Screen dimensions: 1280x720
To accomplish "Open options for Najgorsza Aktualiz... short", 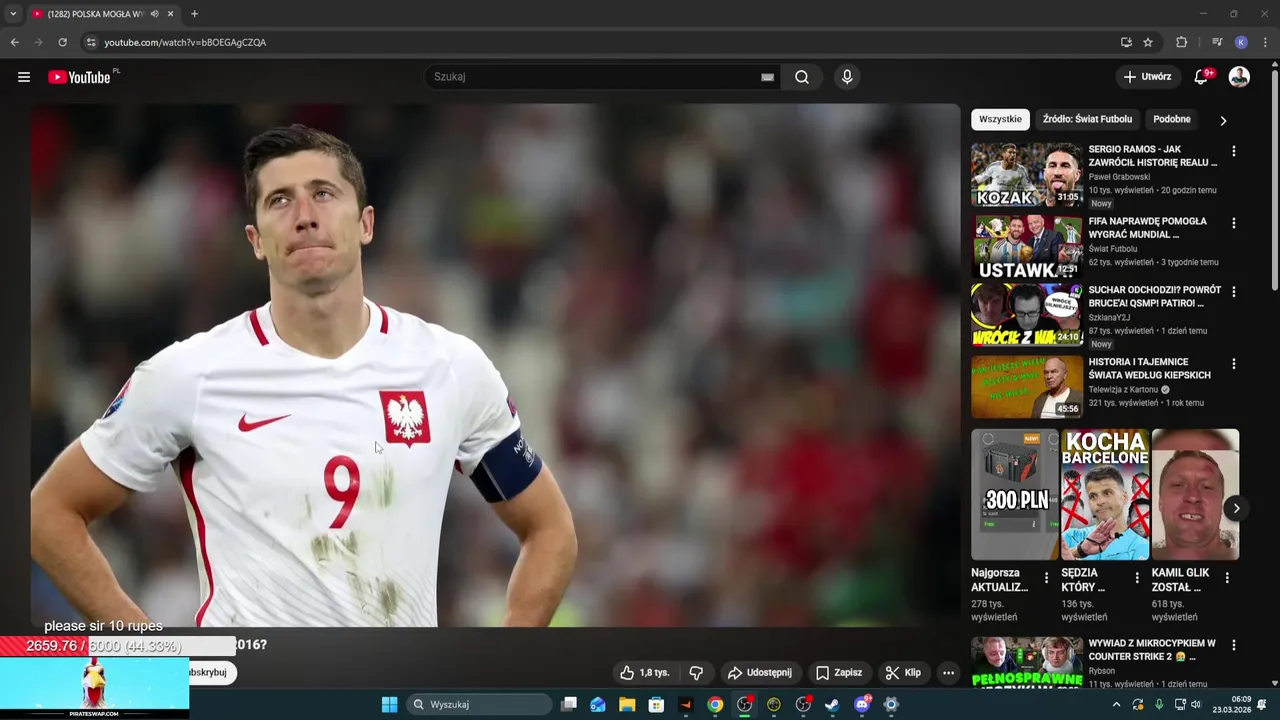I will 1046,578.
